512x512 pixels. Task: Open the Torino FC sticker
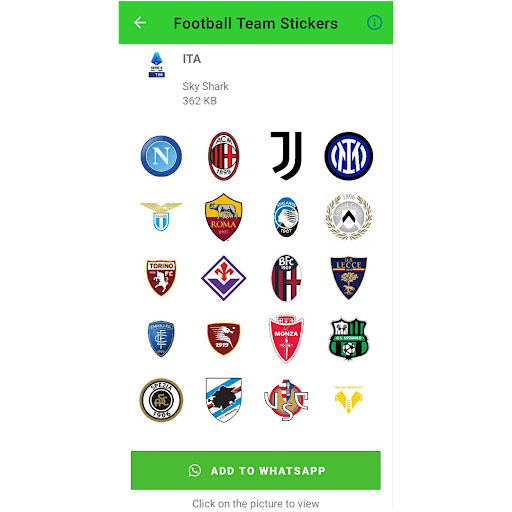[x=161, y=278]
